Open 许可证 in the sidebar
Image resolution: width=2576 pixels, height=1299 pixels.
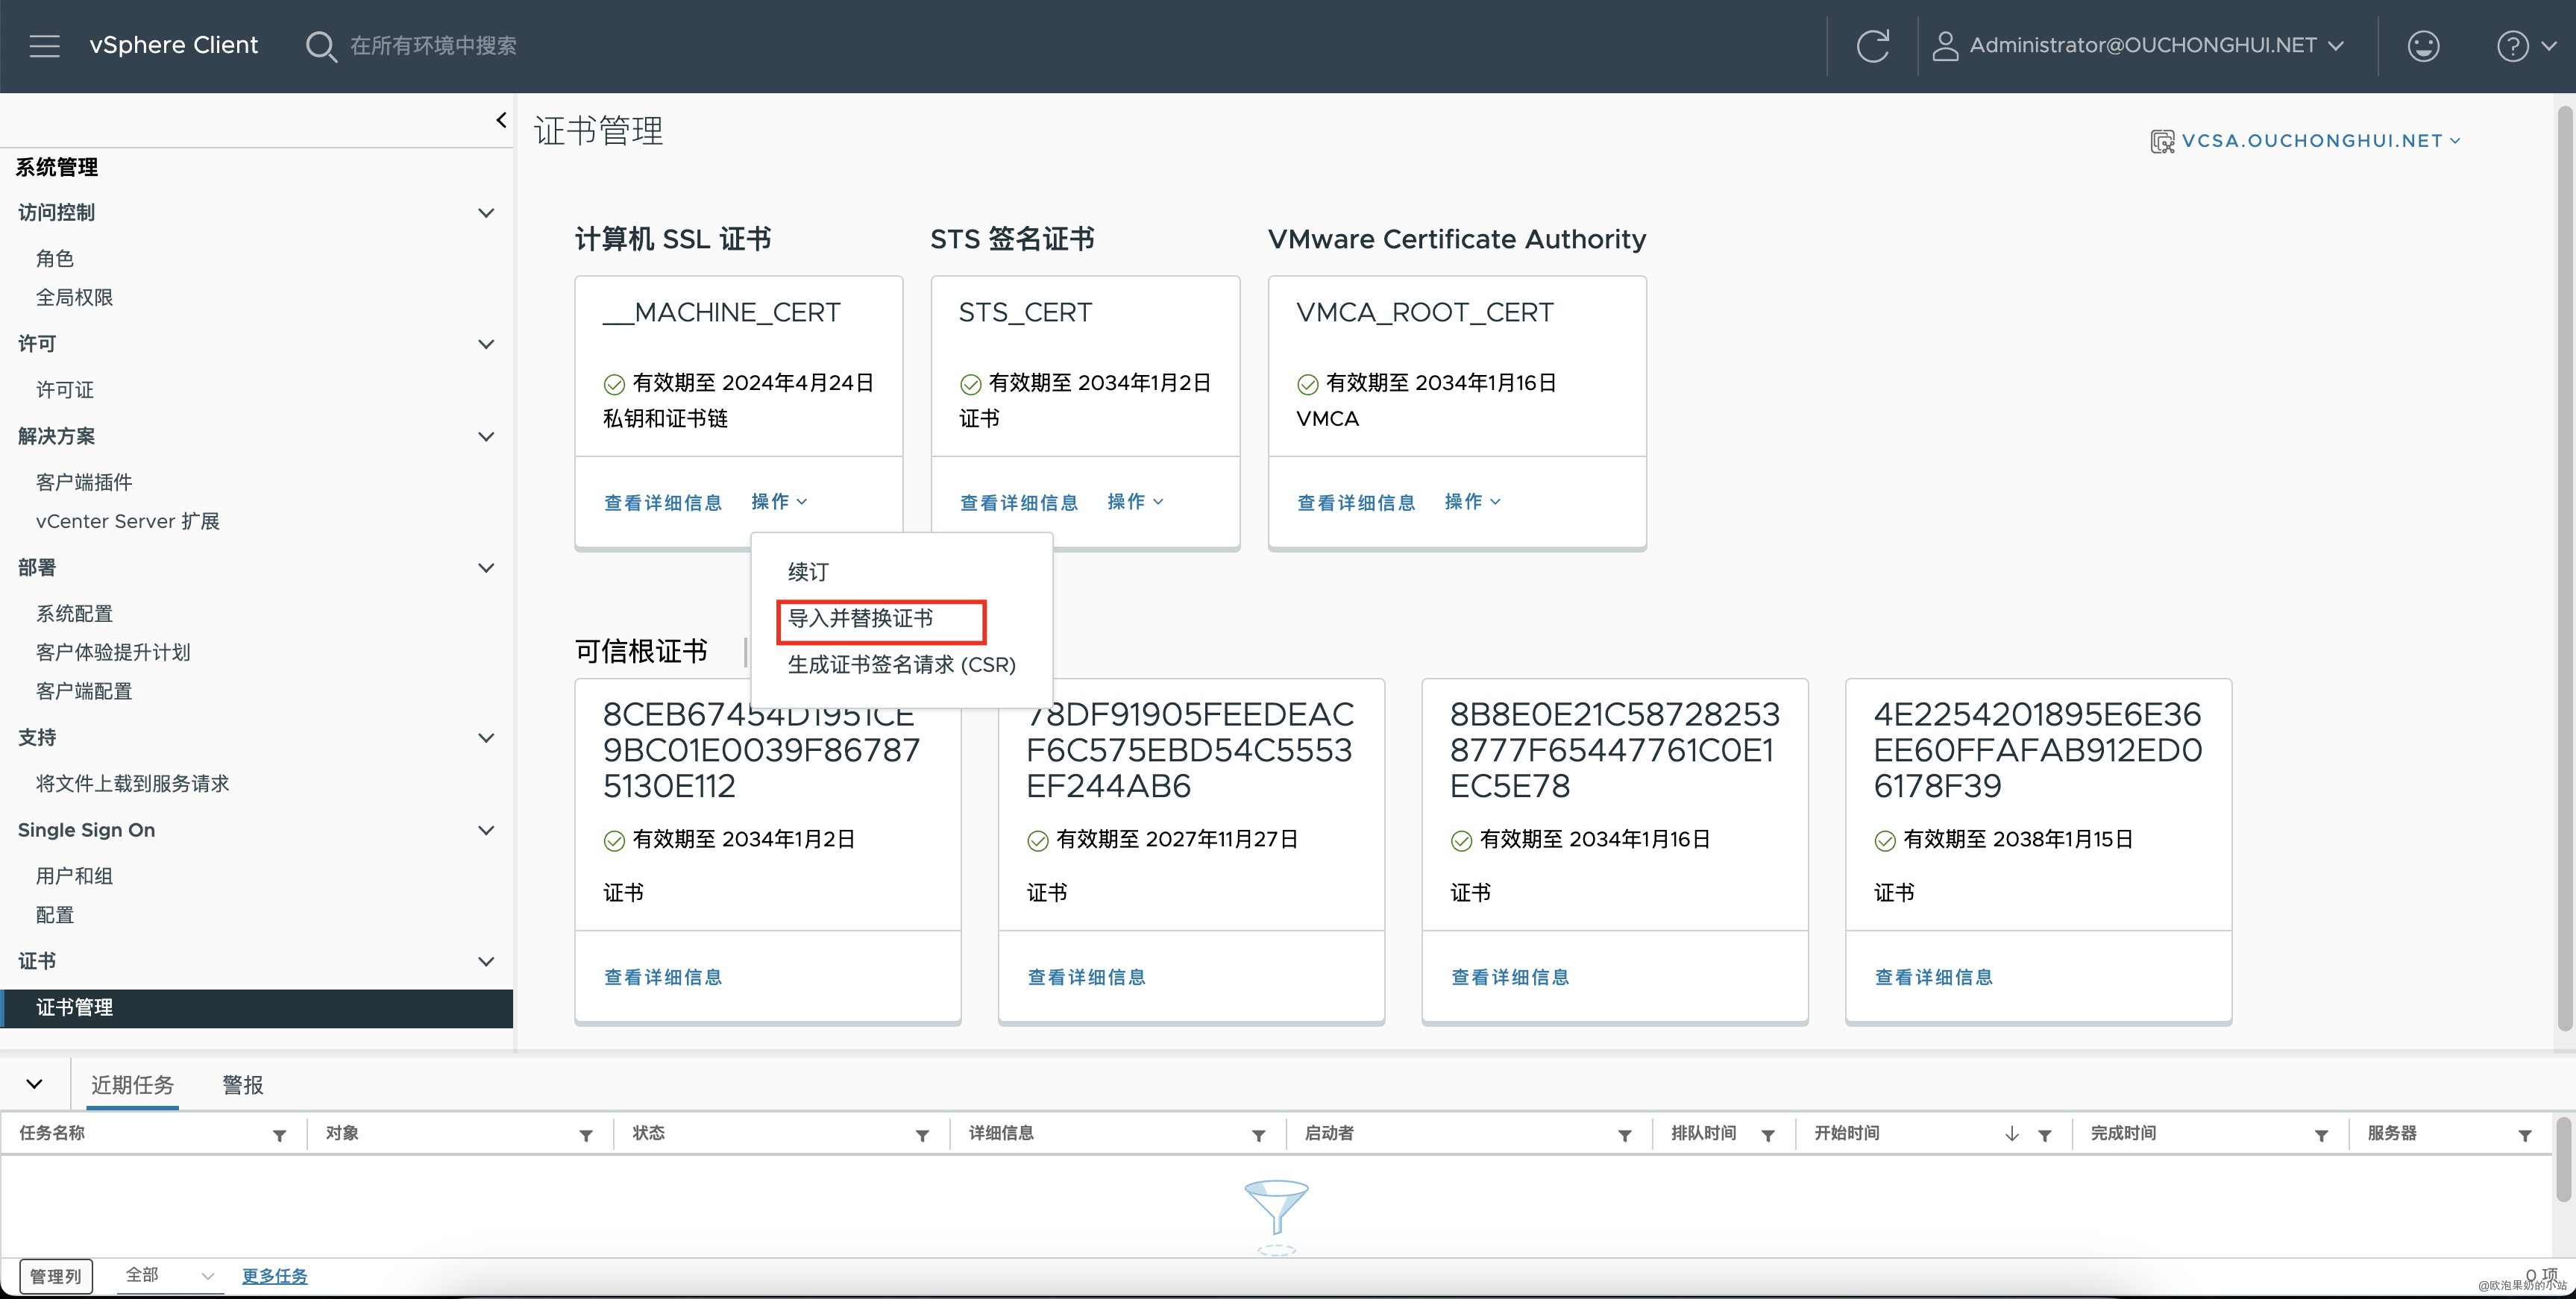point(65,390)
